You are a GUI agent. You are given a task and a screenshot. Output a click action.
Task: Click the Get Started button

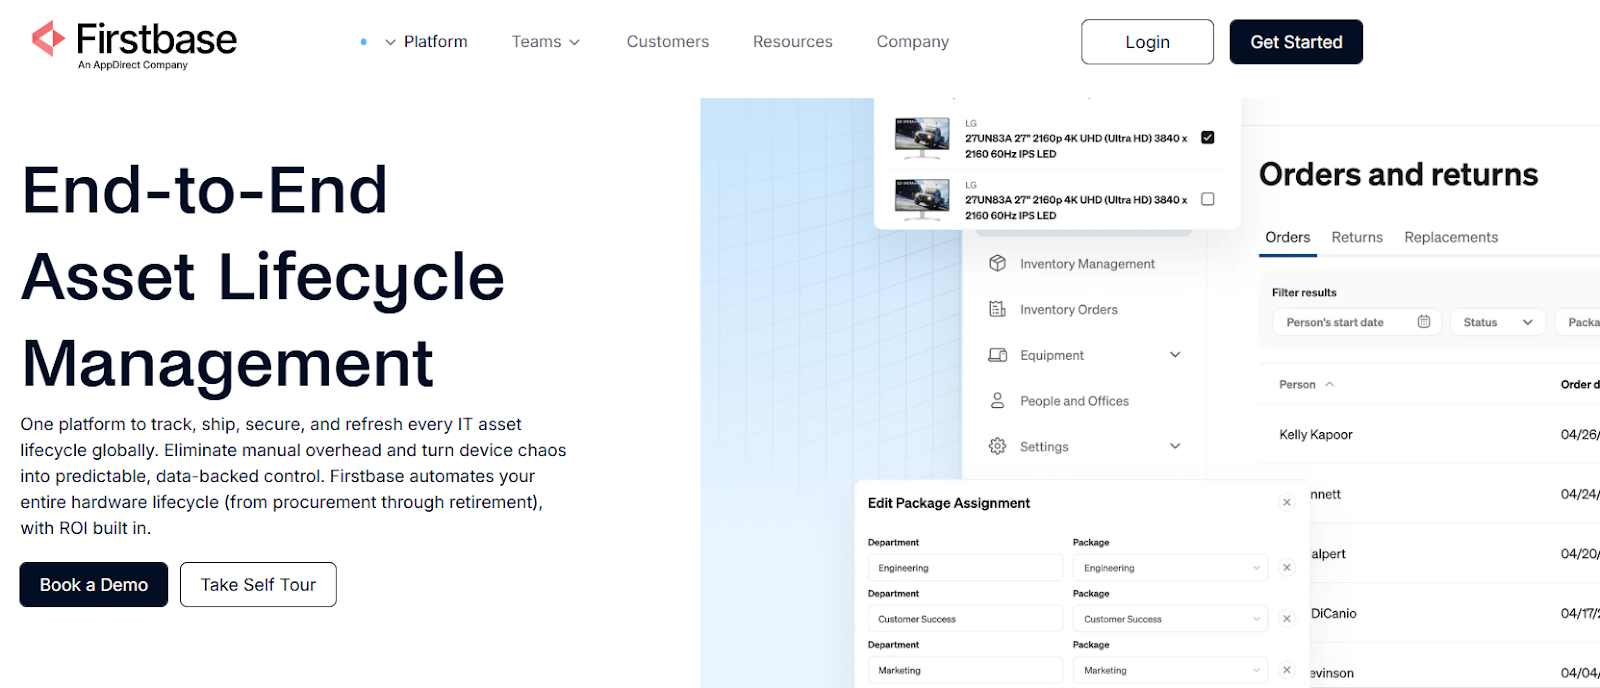1296,42
